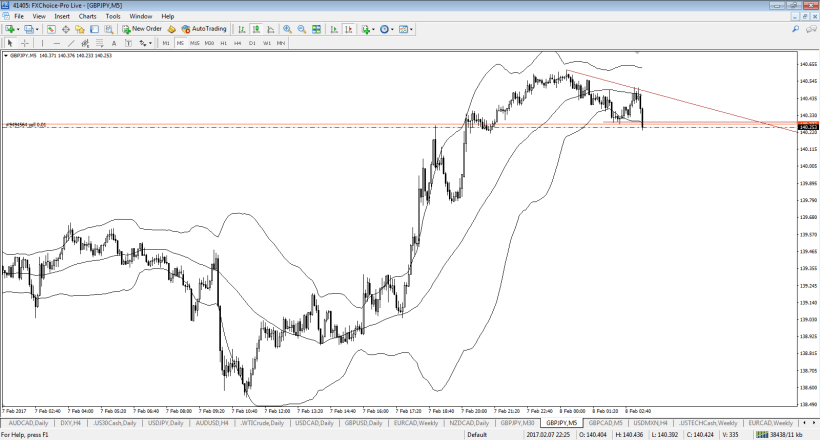The image size is (820, 440).
Task: Expand the Periods dropdown arrow
Action: 392,29
